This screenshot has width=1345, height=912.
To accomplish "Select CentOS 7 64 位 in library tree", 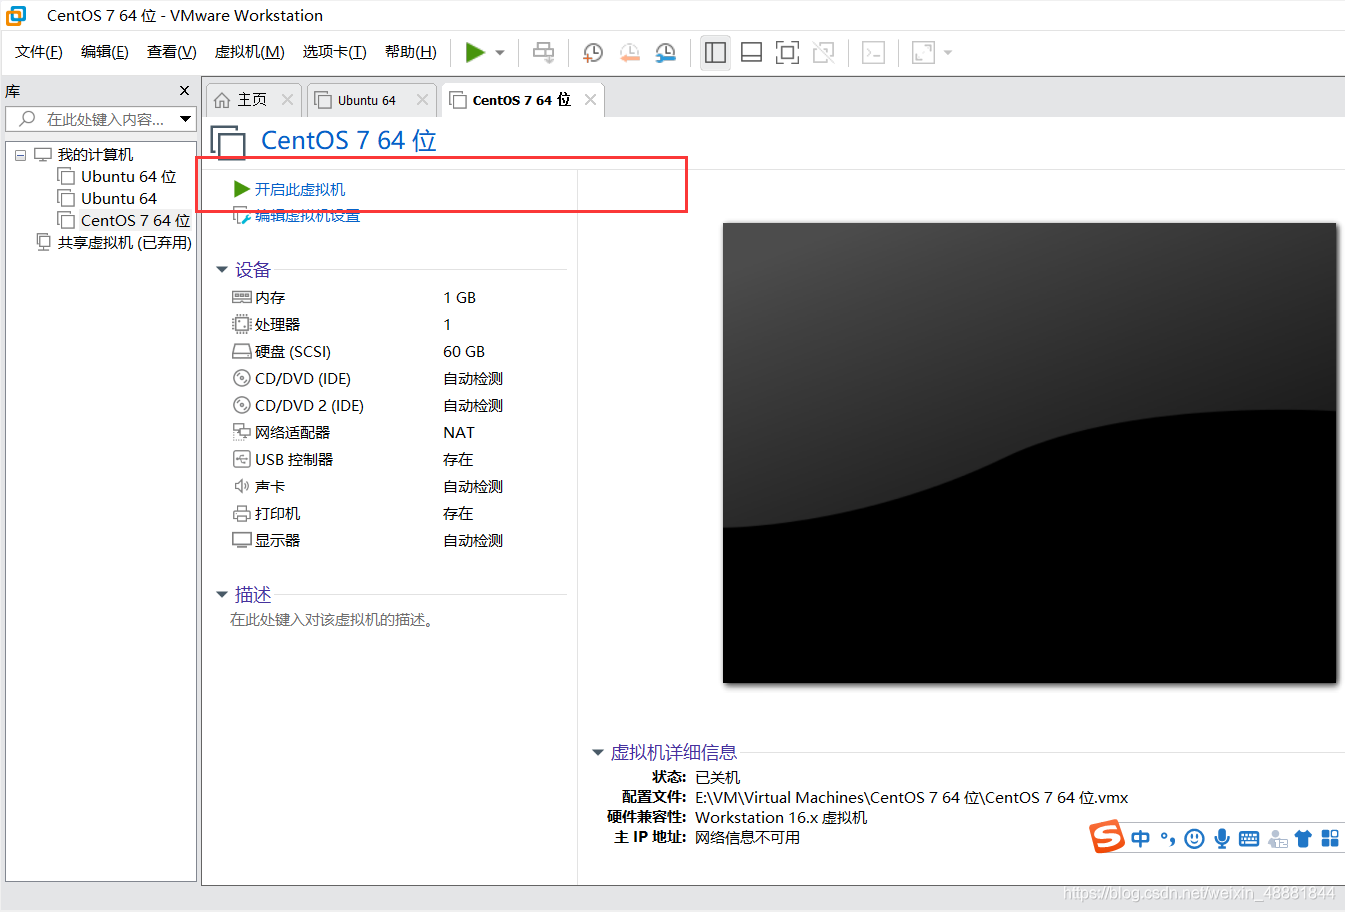I will pyautogui.click(x=135, y=221).
